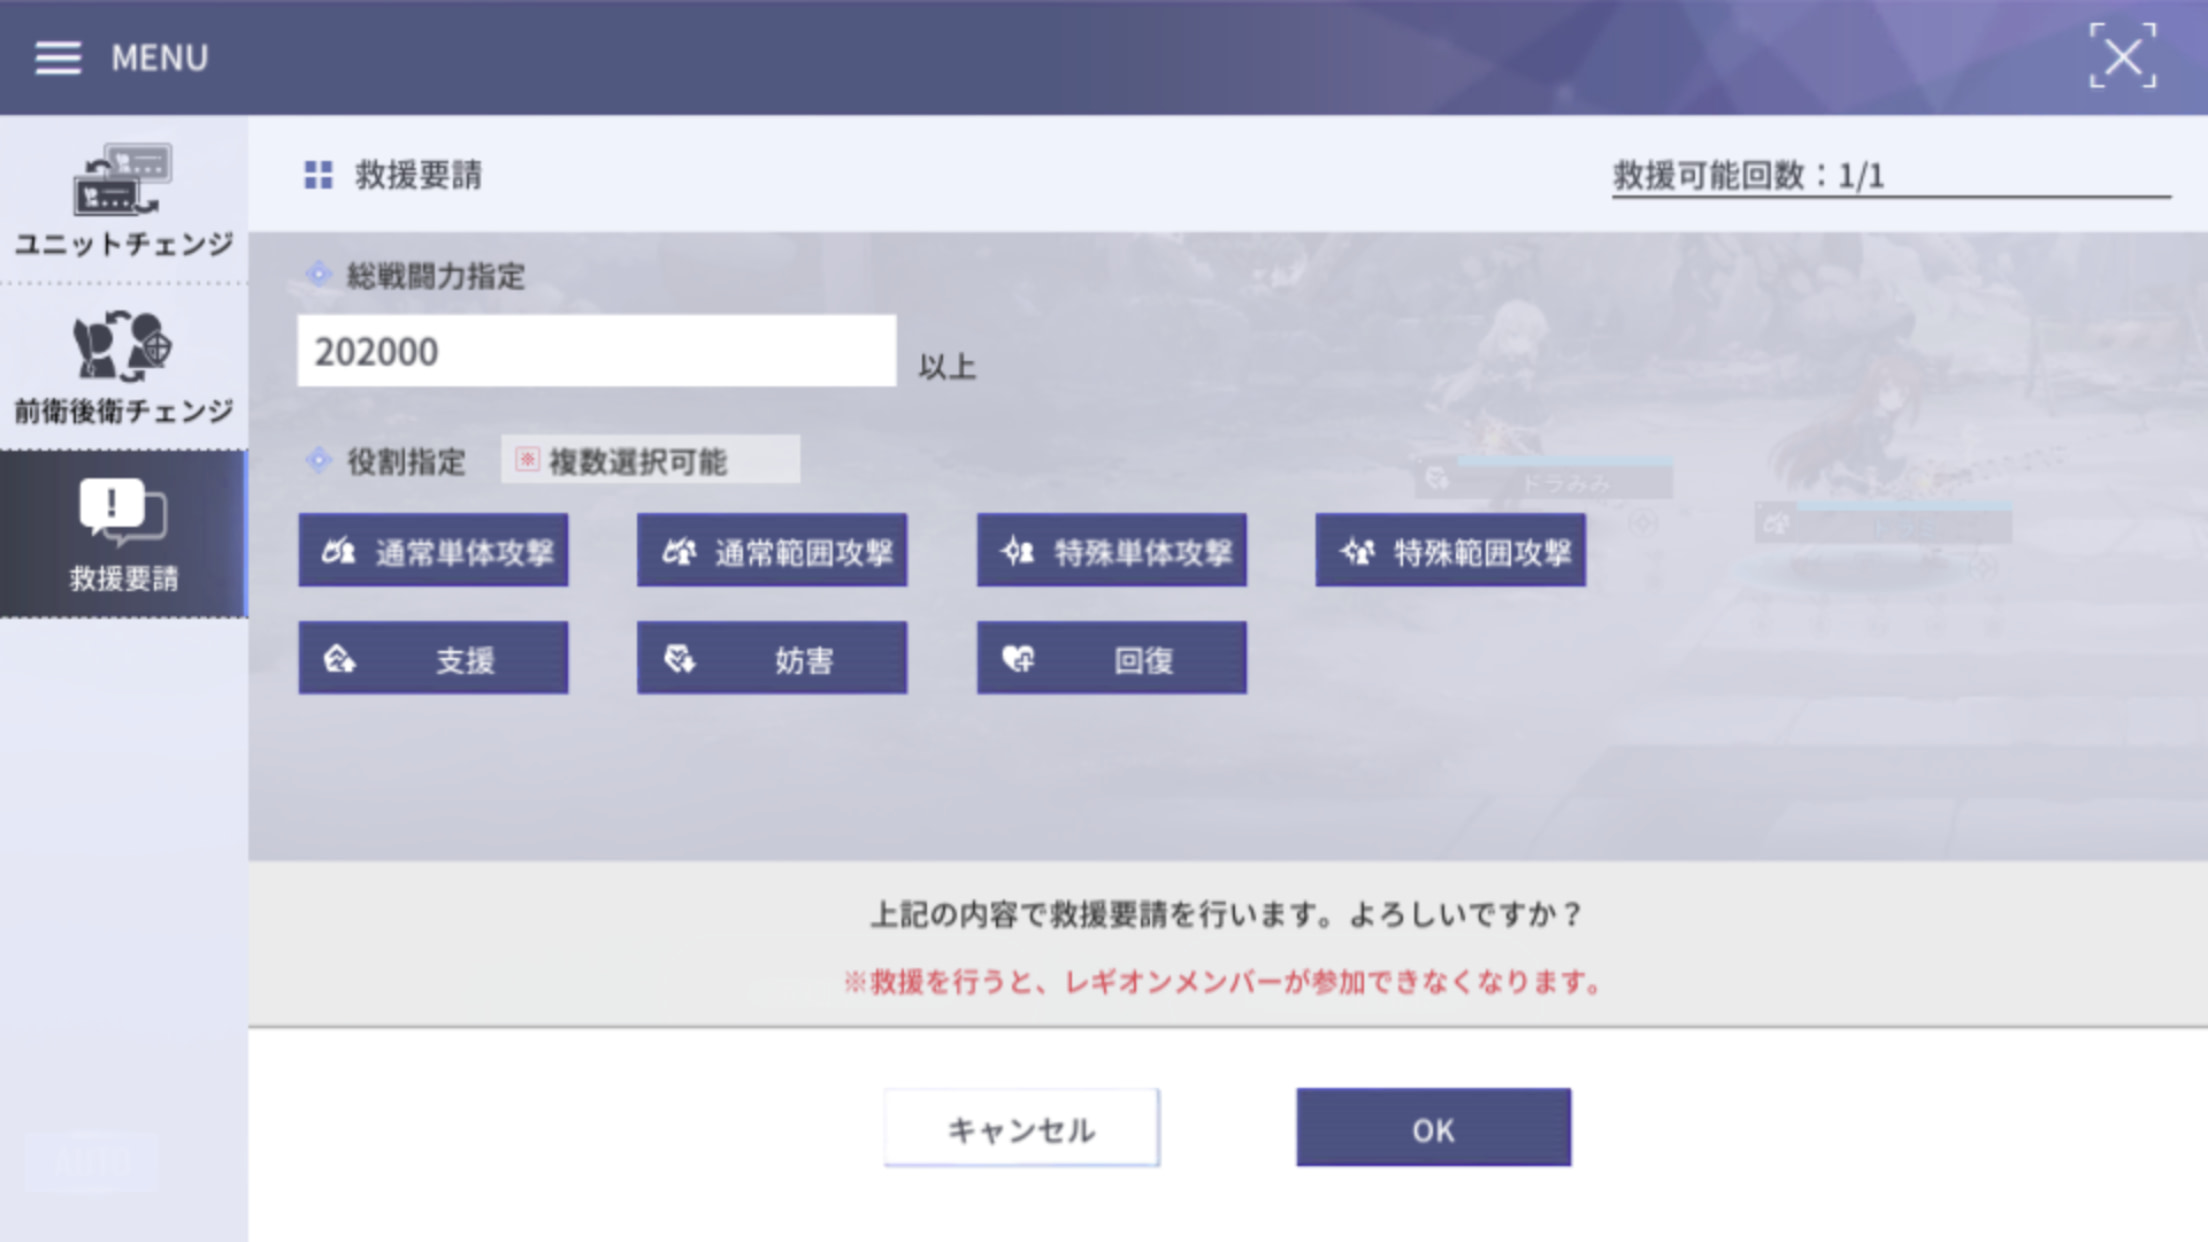Screen dimensions: 2208x1242
Task: Toggle the 支援 role button
Action: tap(433, 659)
